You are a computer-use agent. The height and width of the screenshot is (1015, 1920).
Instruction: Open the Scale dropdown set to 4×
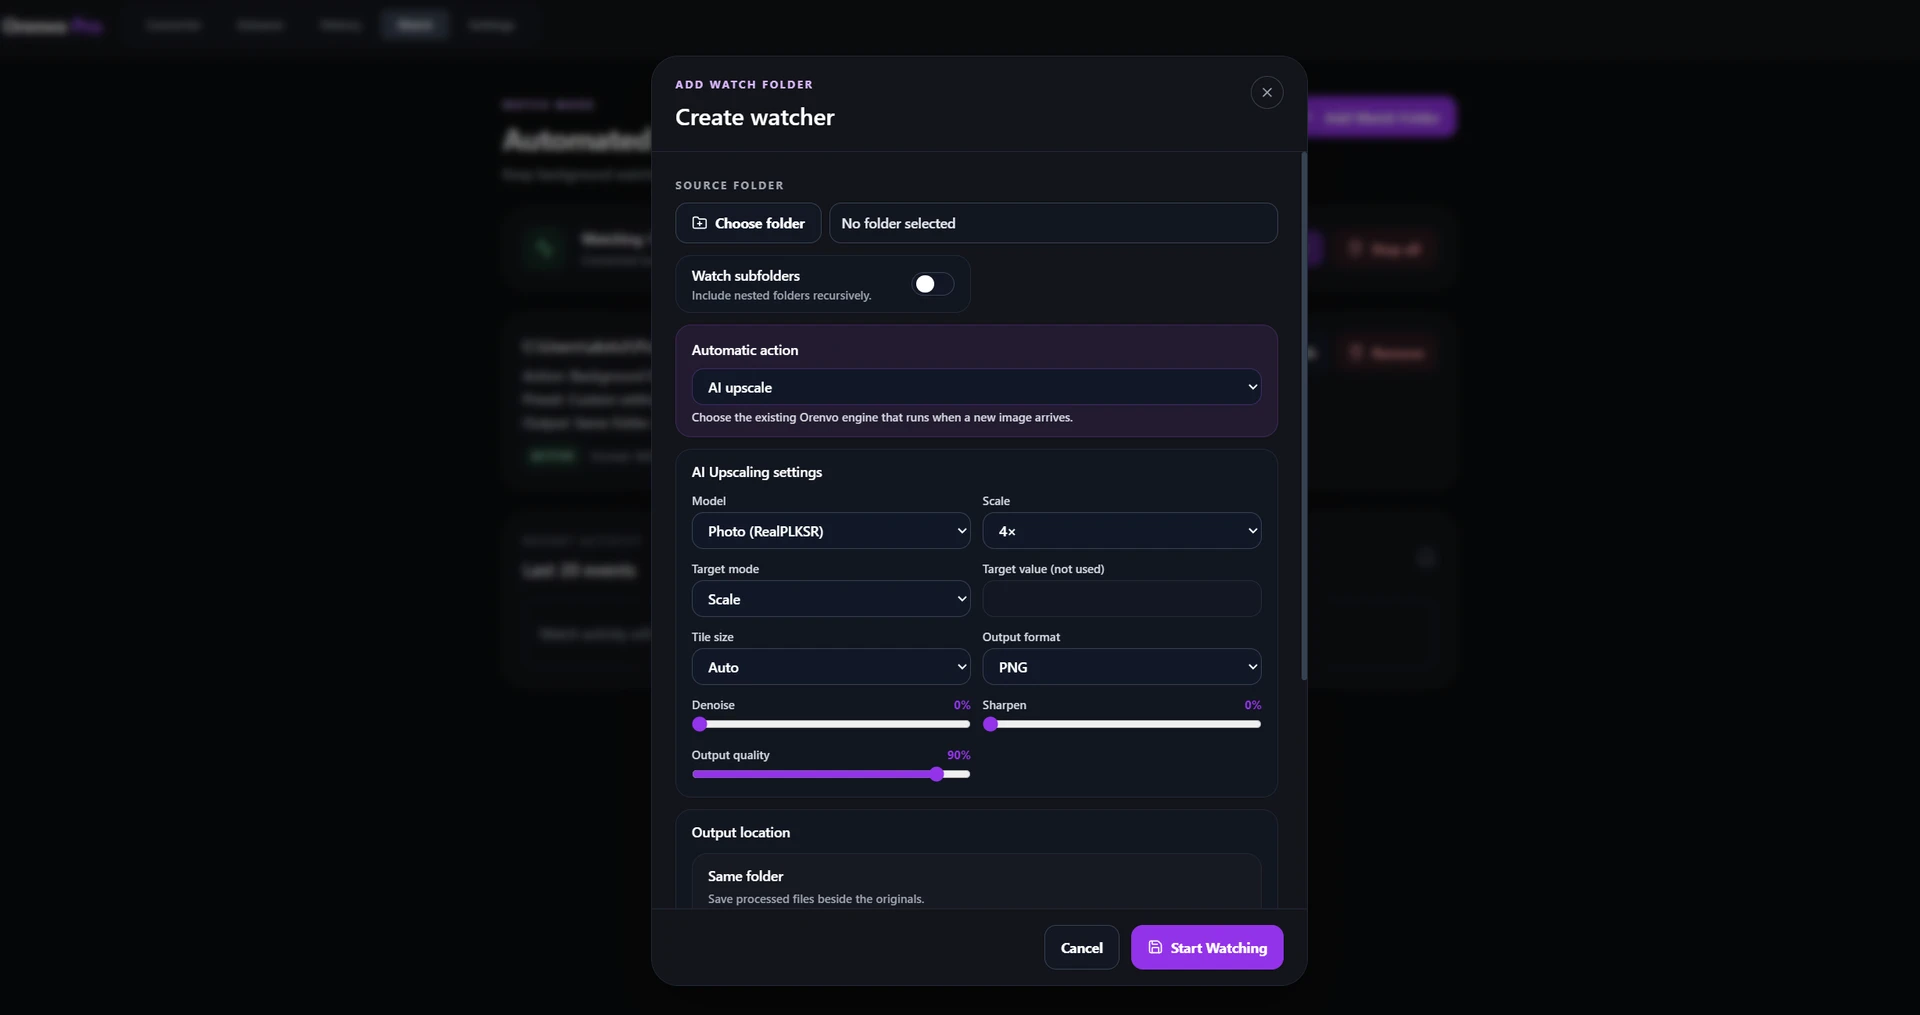pos(1121,531)
